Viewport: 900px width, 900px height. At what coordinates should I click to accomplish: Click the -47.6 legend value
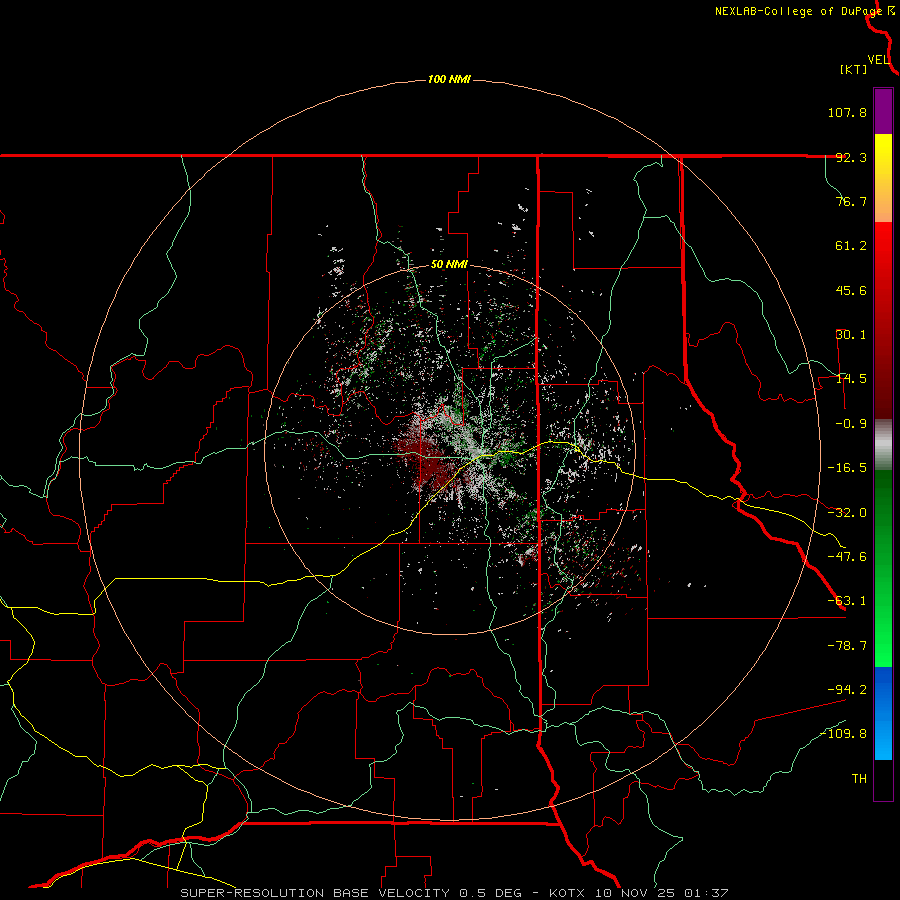(x=847, y=557)
